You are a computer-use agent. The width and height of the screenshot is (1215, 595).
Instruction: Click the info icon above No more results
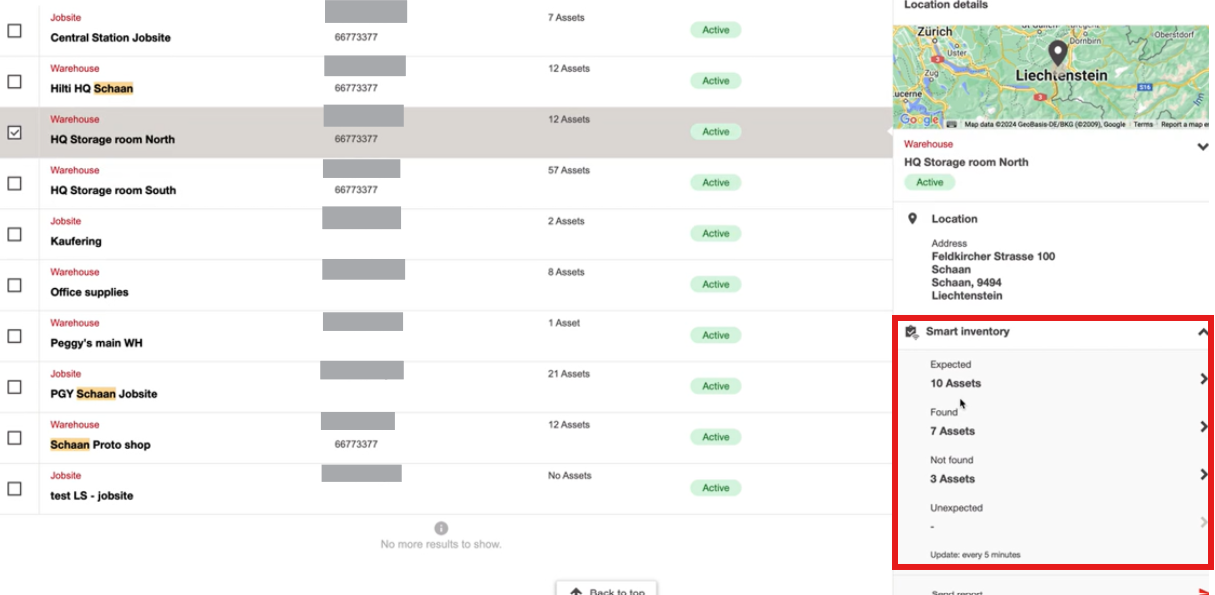441,528
